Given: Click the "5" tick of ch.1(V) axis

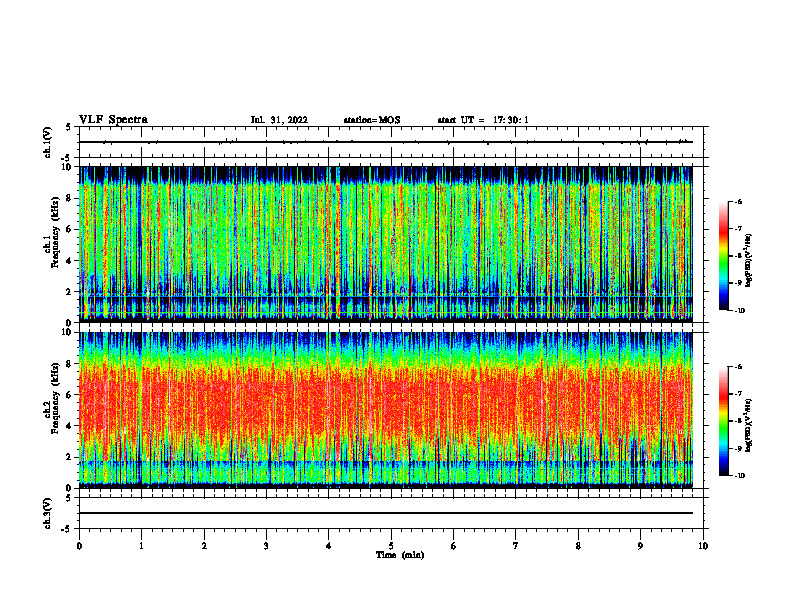Looking at the screenshot, I should (x=69, y=127).
